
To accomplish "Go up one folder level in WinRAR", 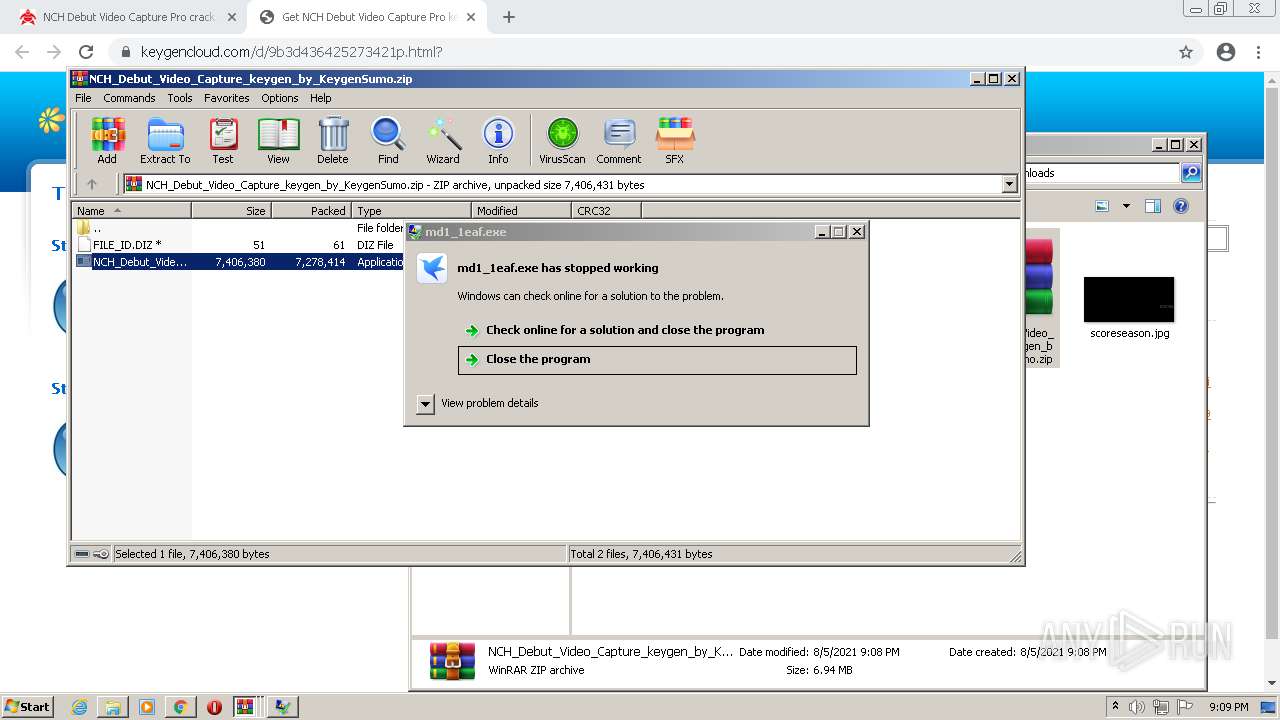I will (x=92, y=184).
